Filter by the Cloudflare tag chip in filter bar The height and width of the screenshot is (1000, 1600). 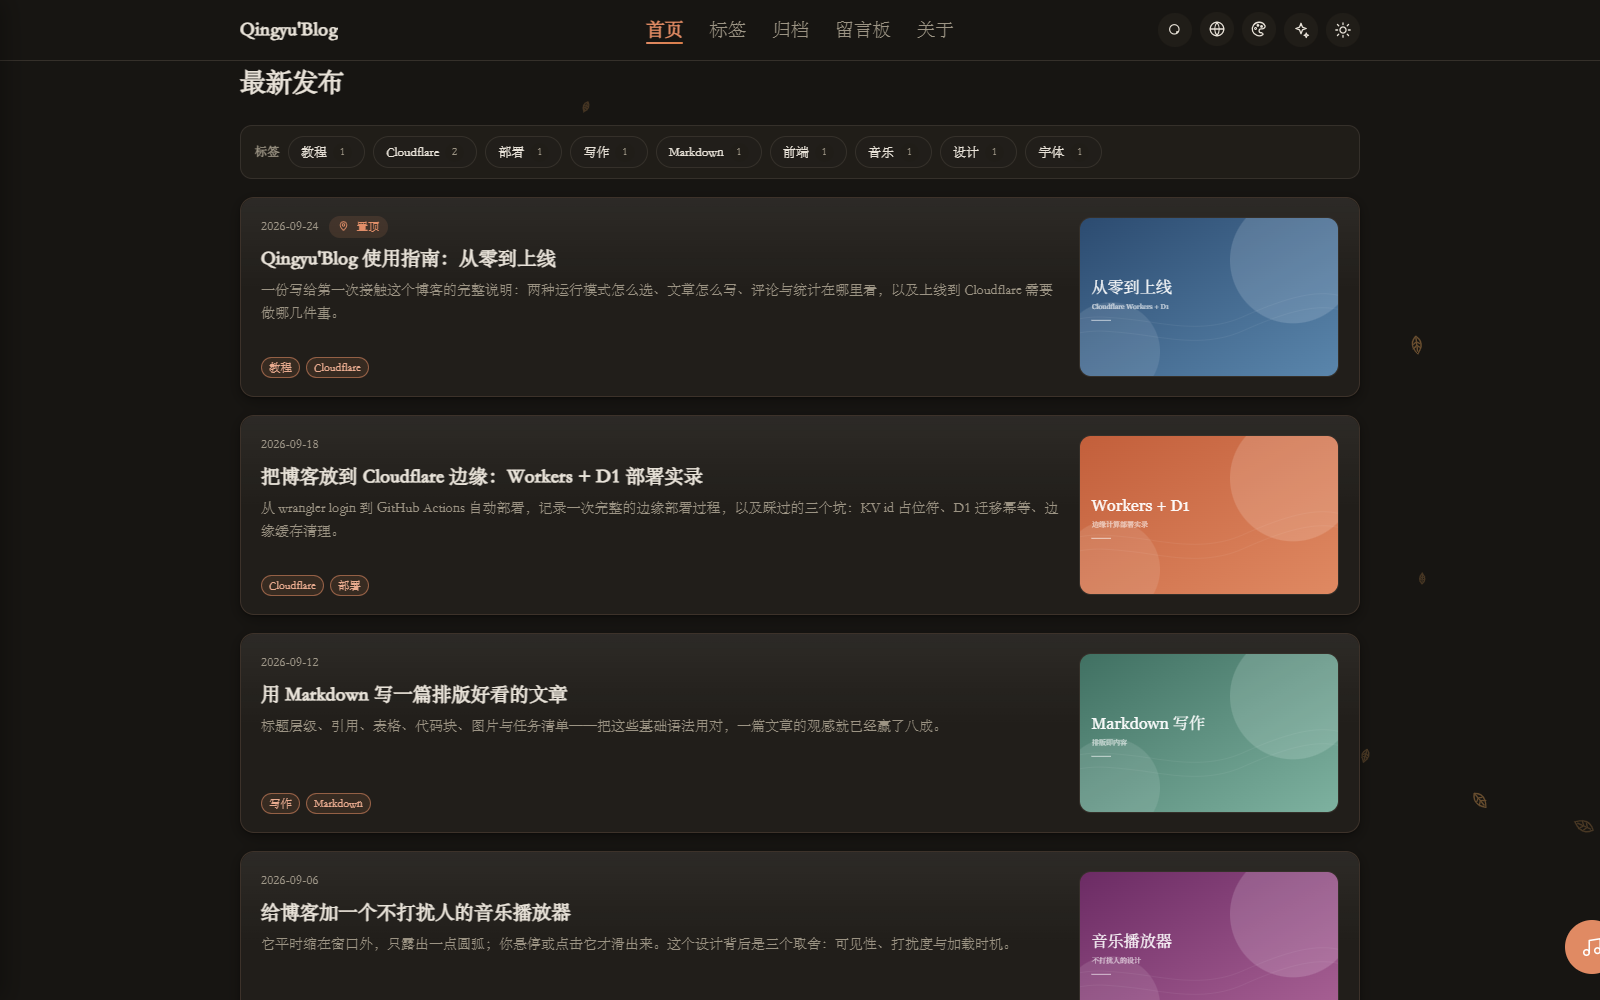(424, 152)
